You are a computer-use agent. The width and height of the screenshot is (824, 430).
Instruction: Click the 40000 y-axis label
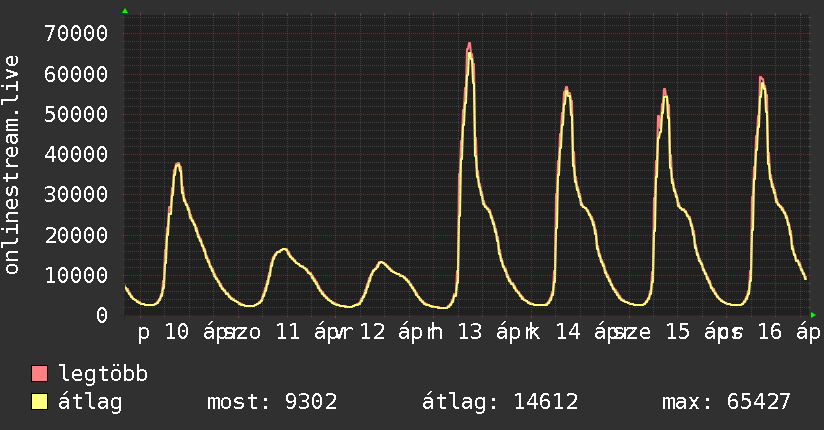pyautogui.click(x=76, y=154)
